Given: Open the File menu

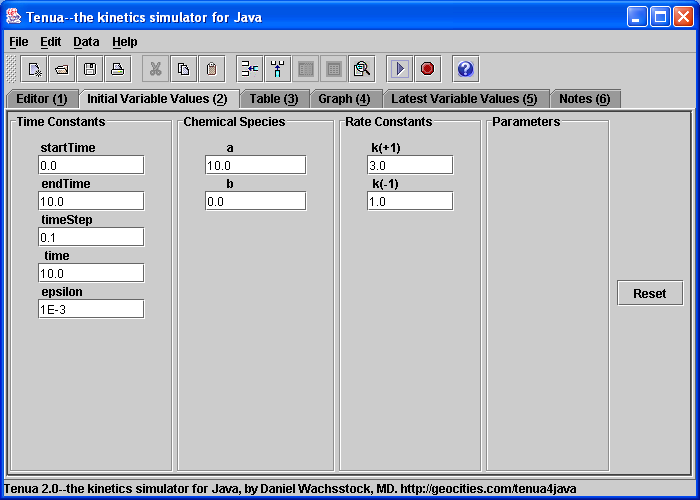Looking at the screenshot, I should click(x=19, y=42).
